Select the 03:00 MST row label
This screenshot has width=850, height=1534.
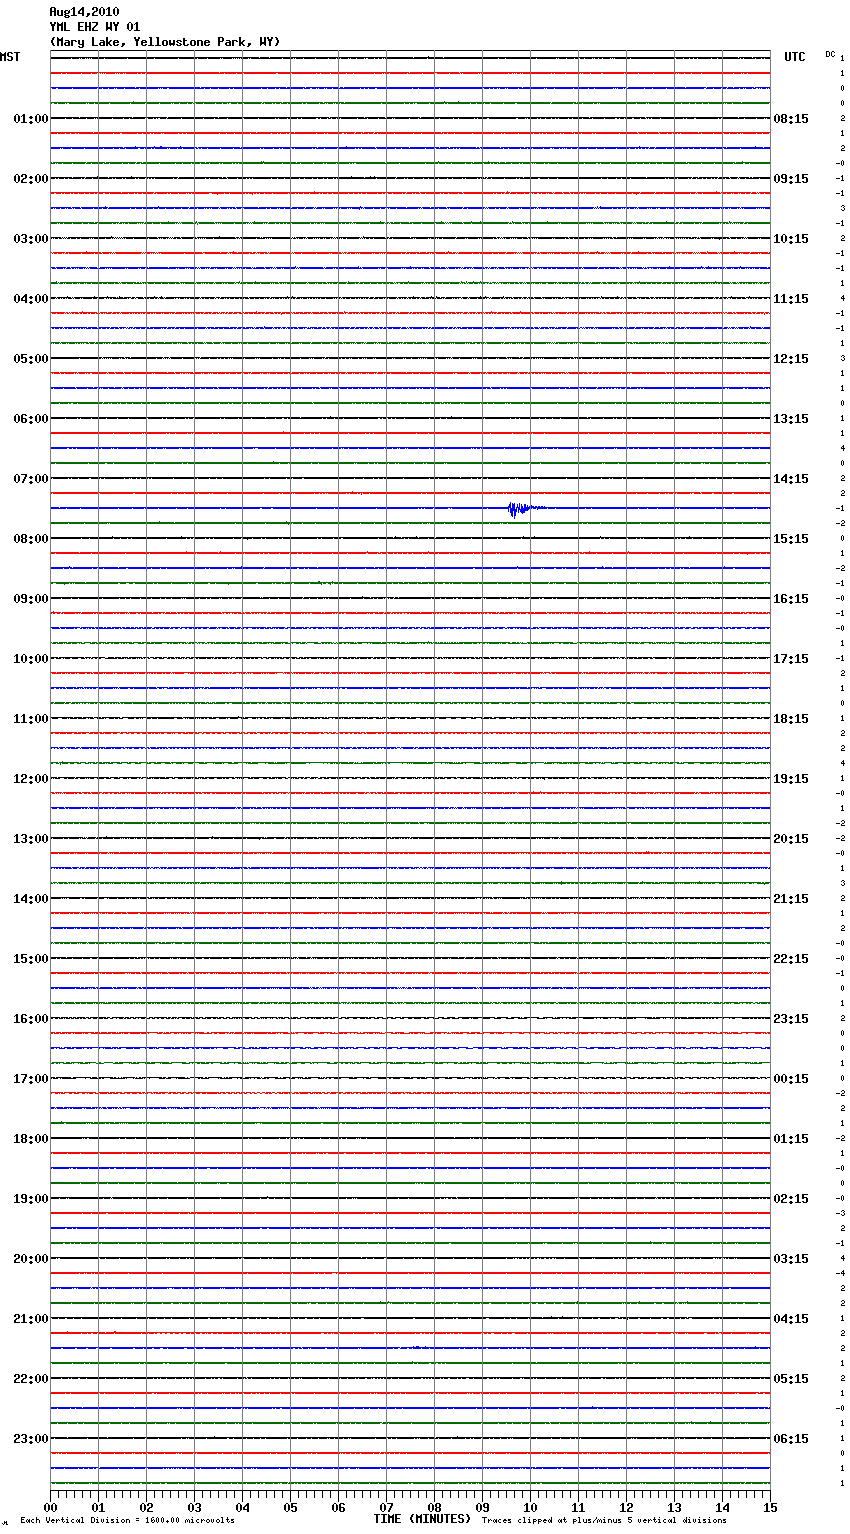(30, 239)
